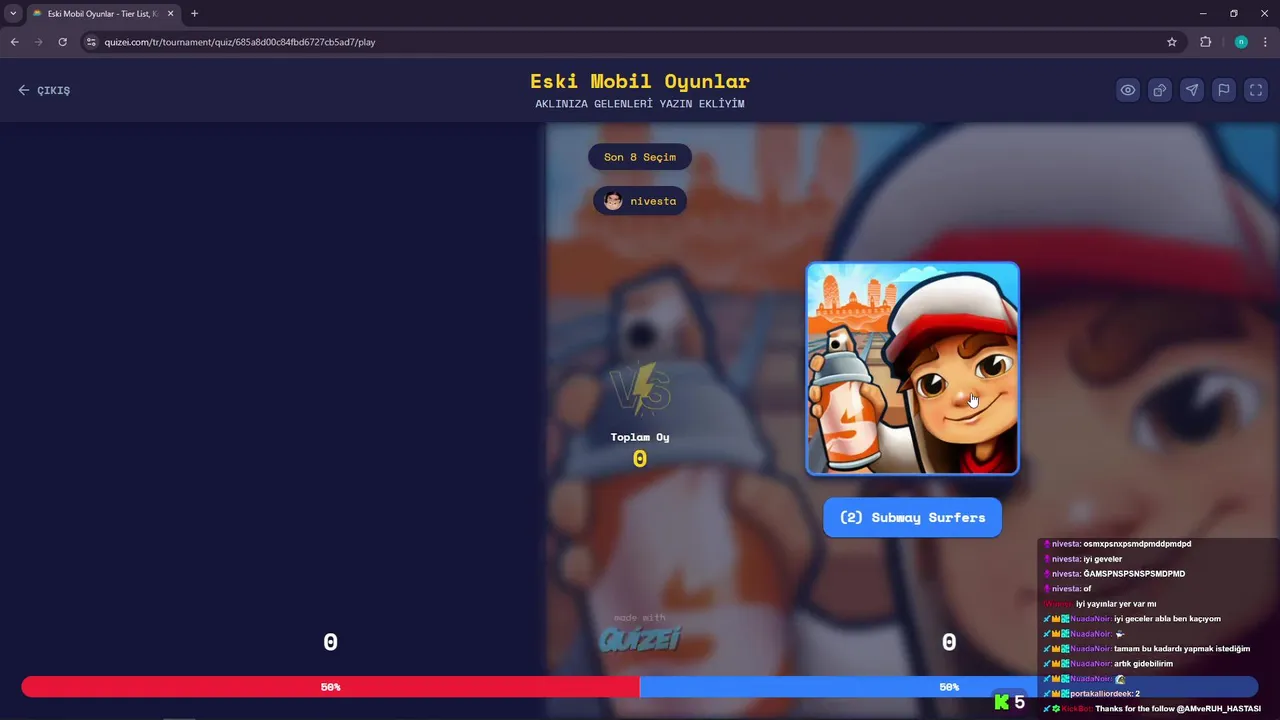Image resolution: width=1280 pixels, height=720 pixels.
Task: Vote with the (2) Subway Surfers button
Action: coord(912,517)
